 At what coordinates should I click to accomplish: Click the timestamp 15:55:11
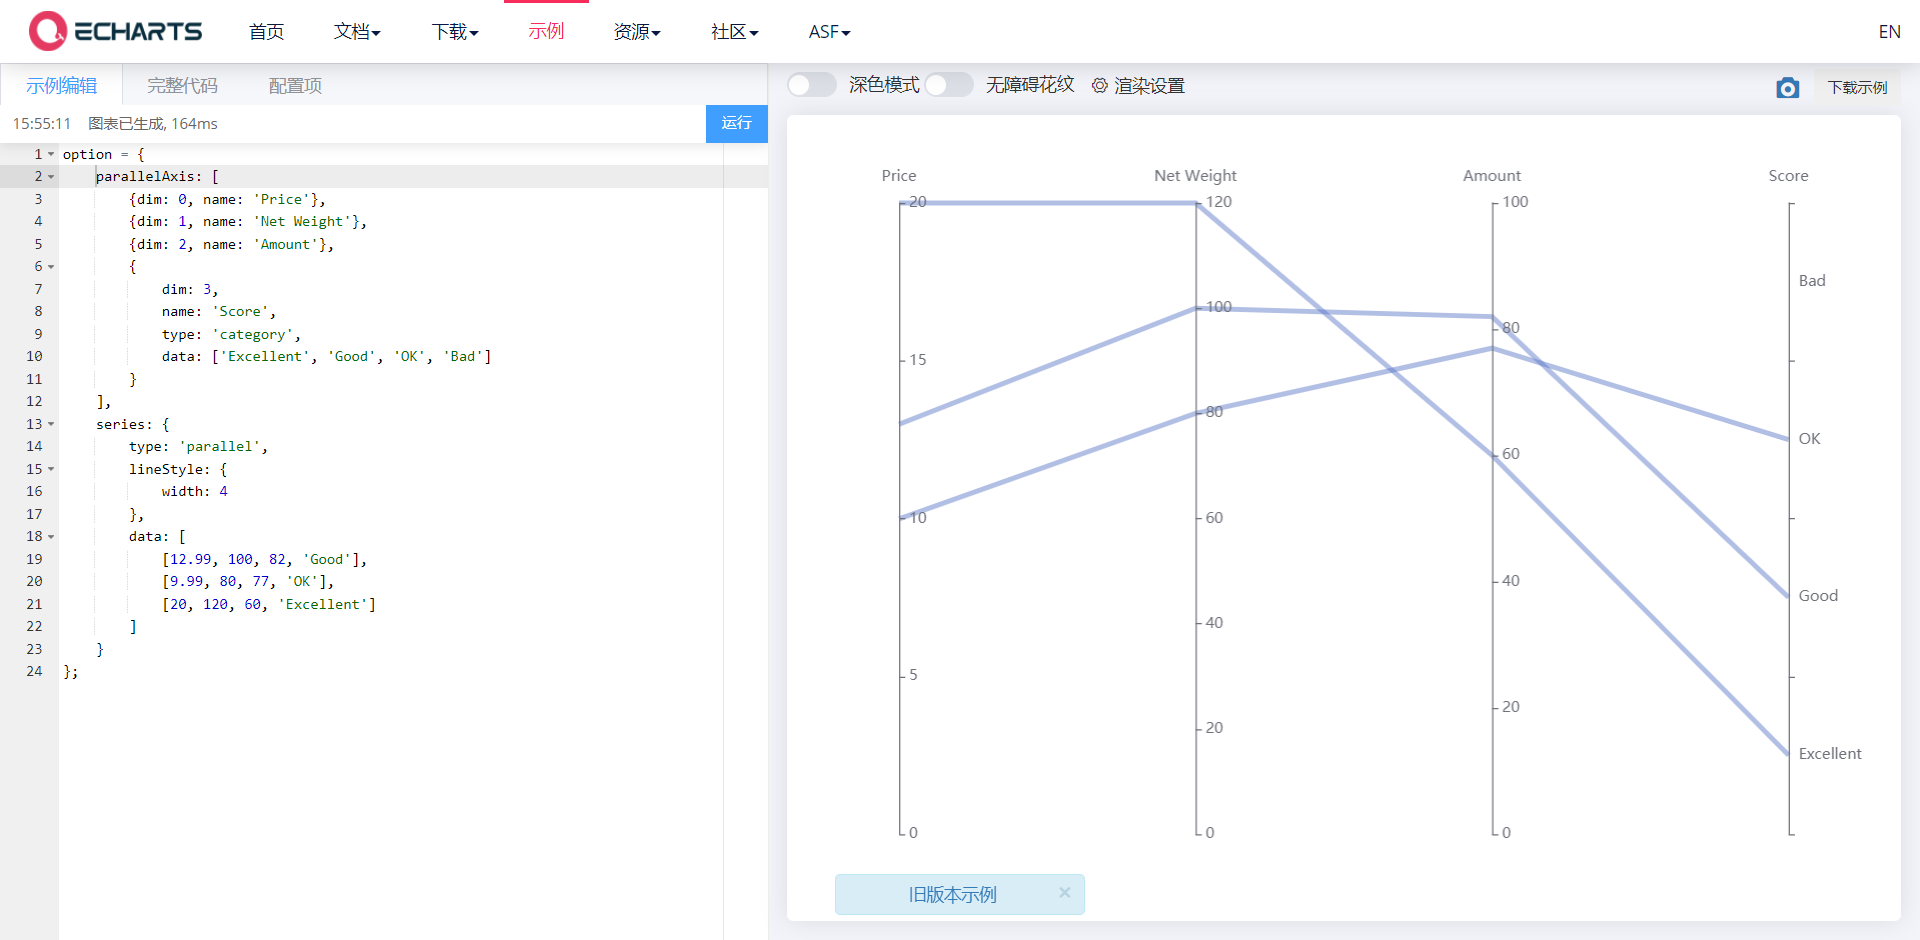42,124
